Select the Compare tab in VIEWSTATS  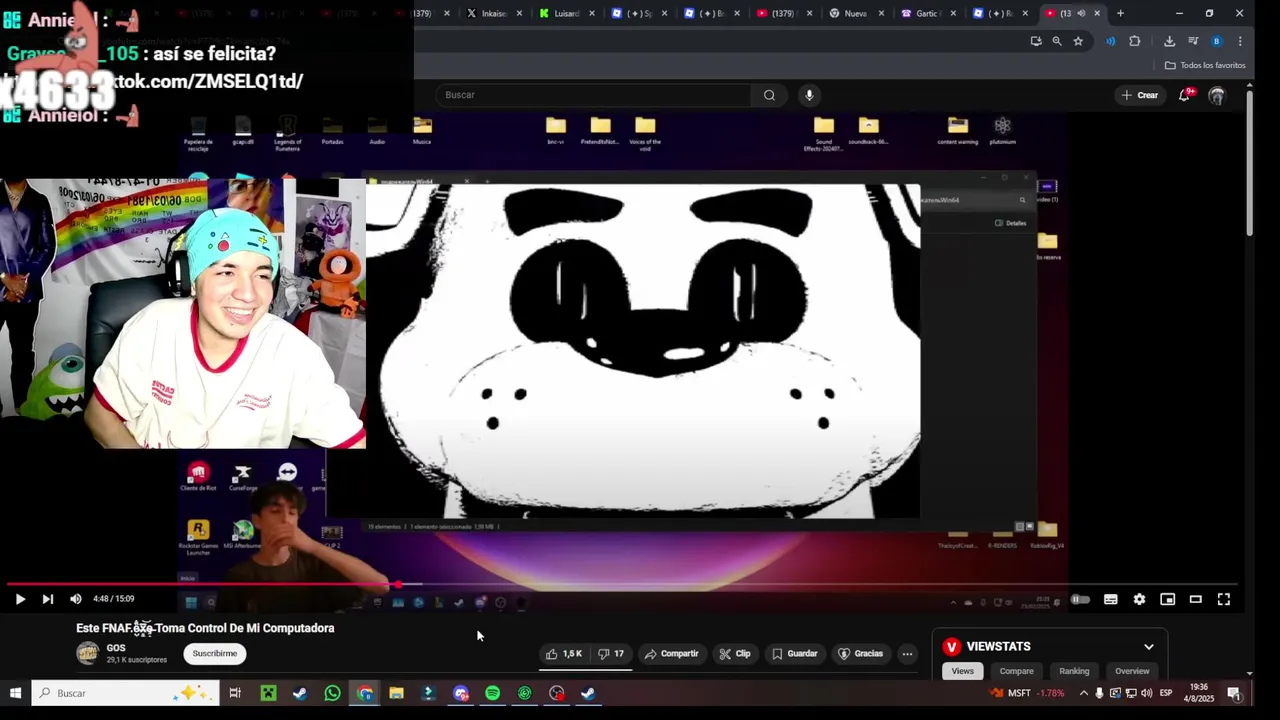[x=1016, y=671]
